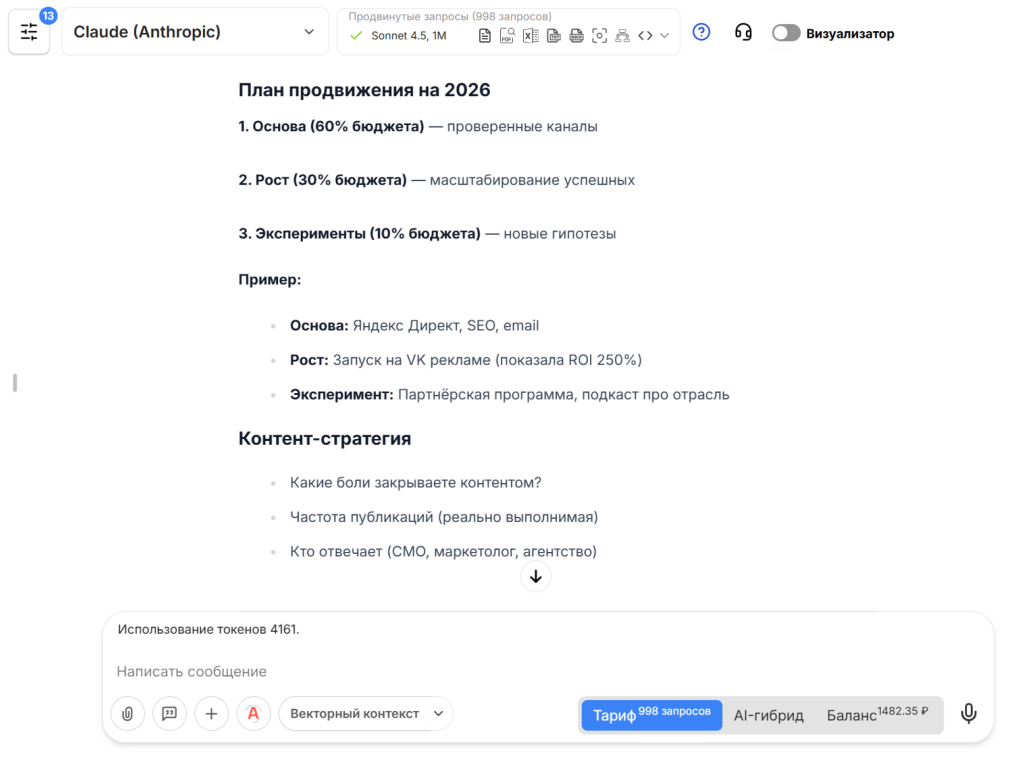Image resolution: width=1024 pixels, height=766 pixels.
Task: Attach a file using the paperclip icon
Action: [x=127, y=714]
